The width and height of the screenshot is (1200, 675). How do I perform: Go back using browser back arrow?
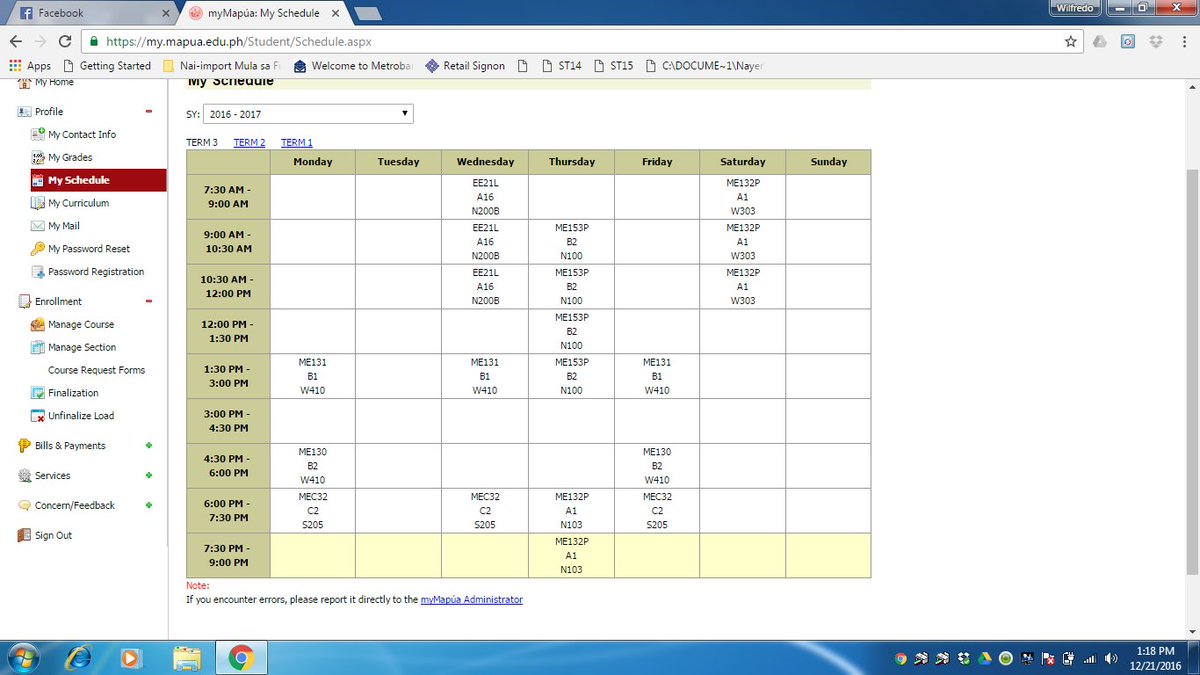point(16,42)
